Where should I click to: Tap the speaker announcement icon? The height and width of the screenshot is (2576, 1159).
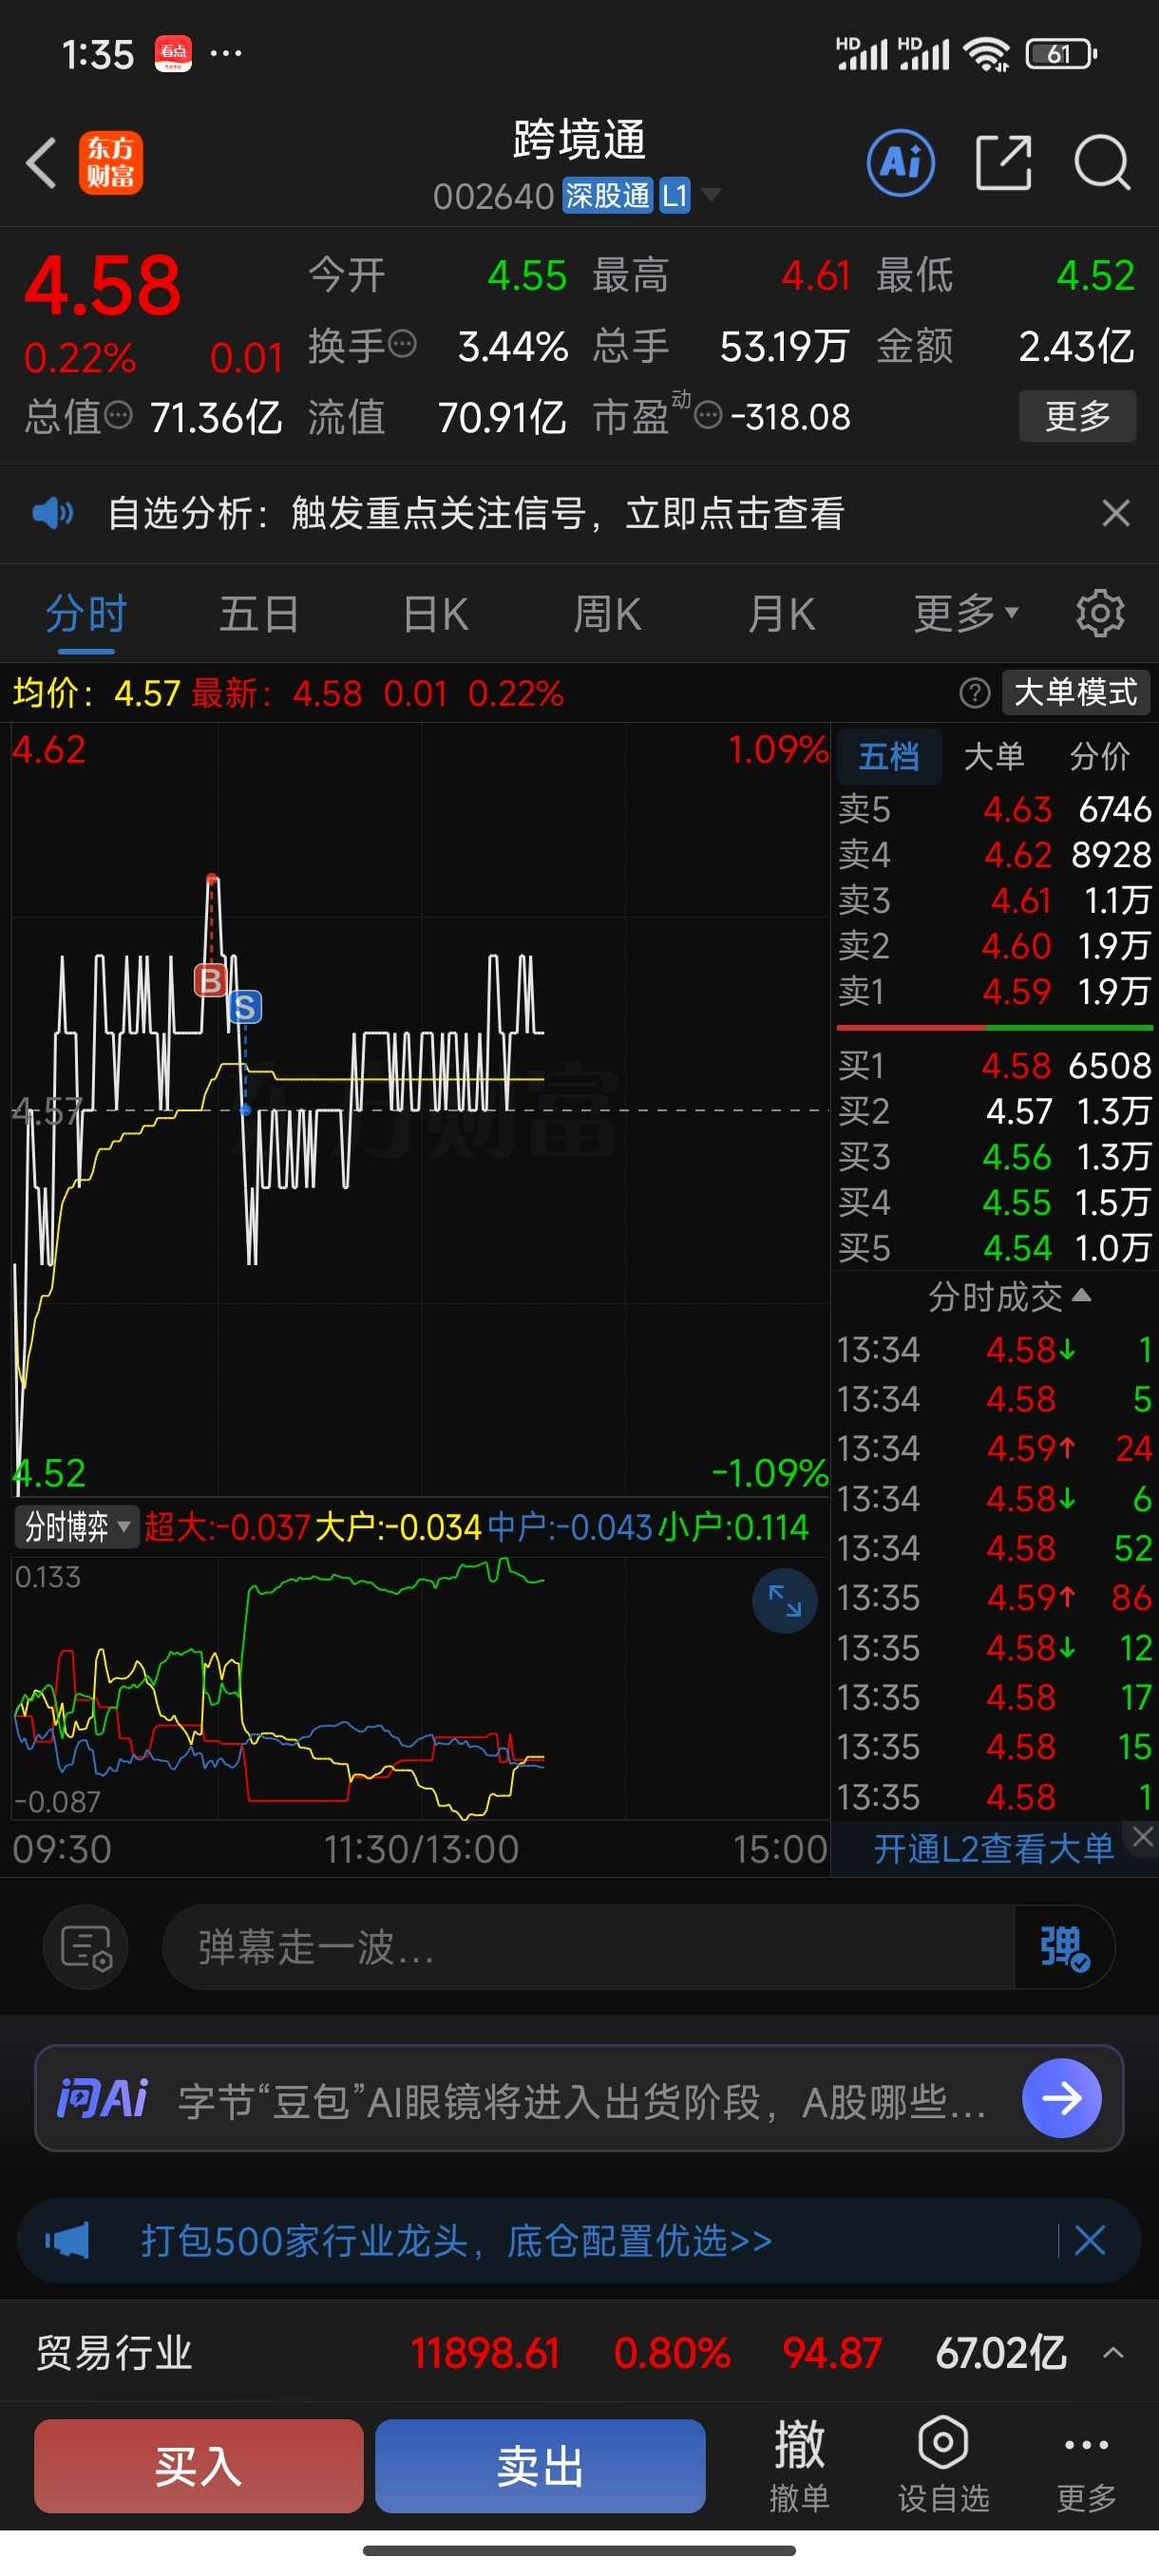tap(52, 513)
